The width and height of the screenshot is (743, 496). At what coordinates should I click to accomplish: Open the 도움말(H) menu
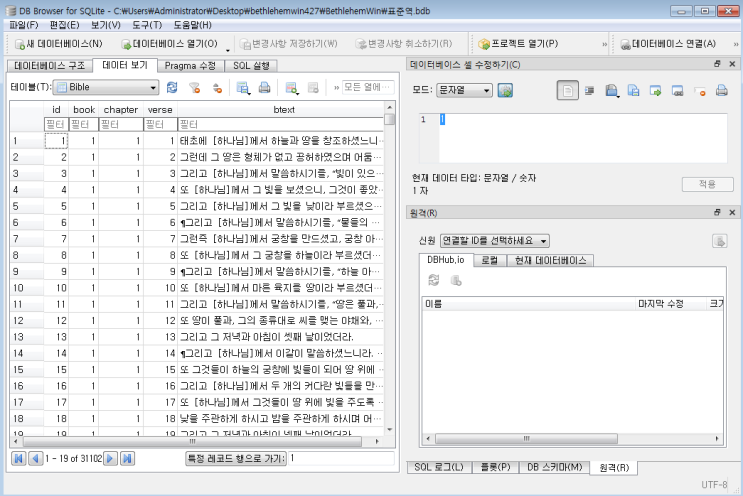pyautogui.click(x=192, y=25)
